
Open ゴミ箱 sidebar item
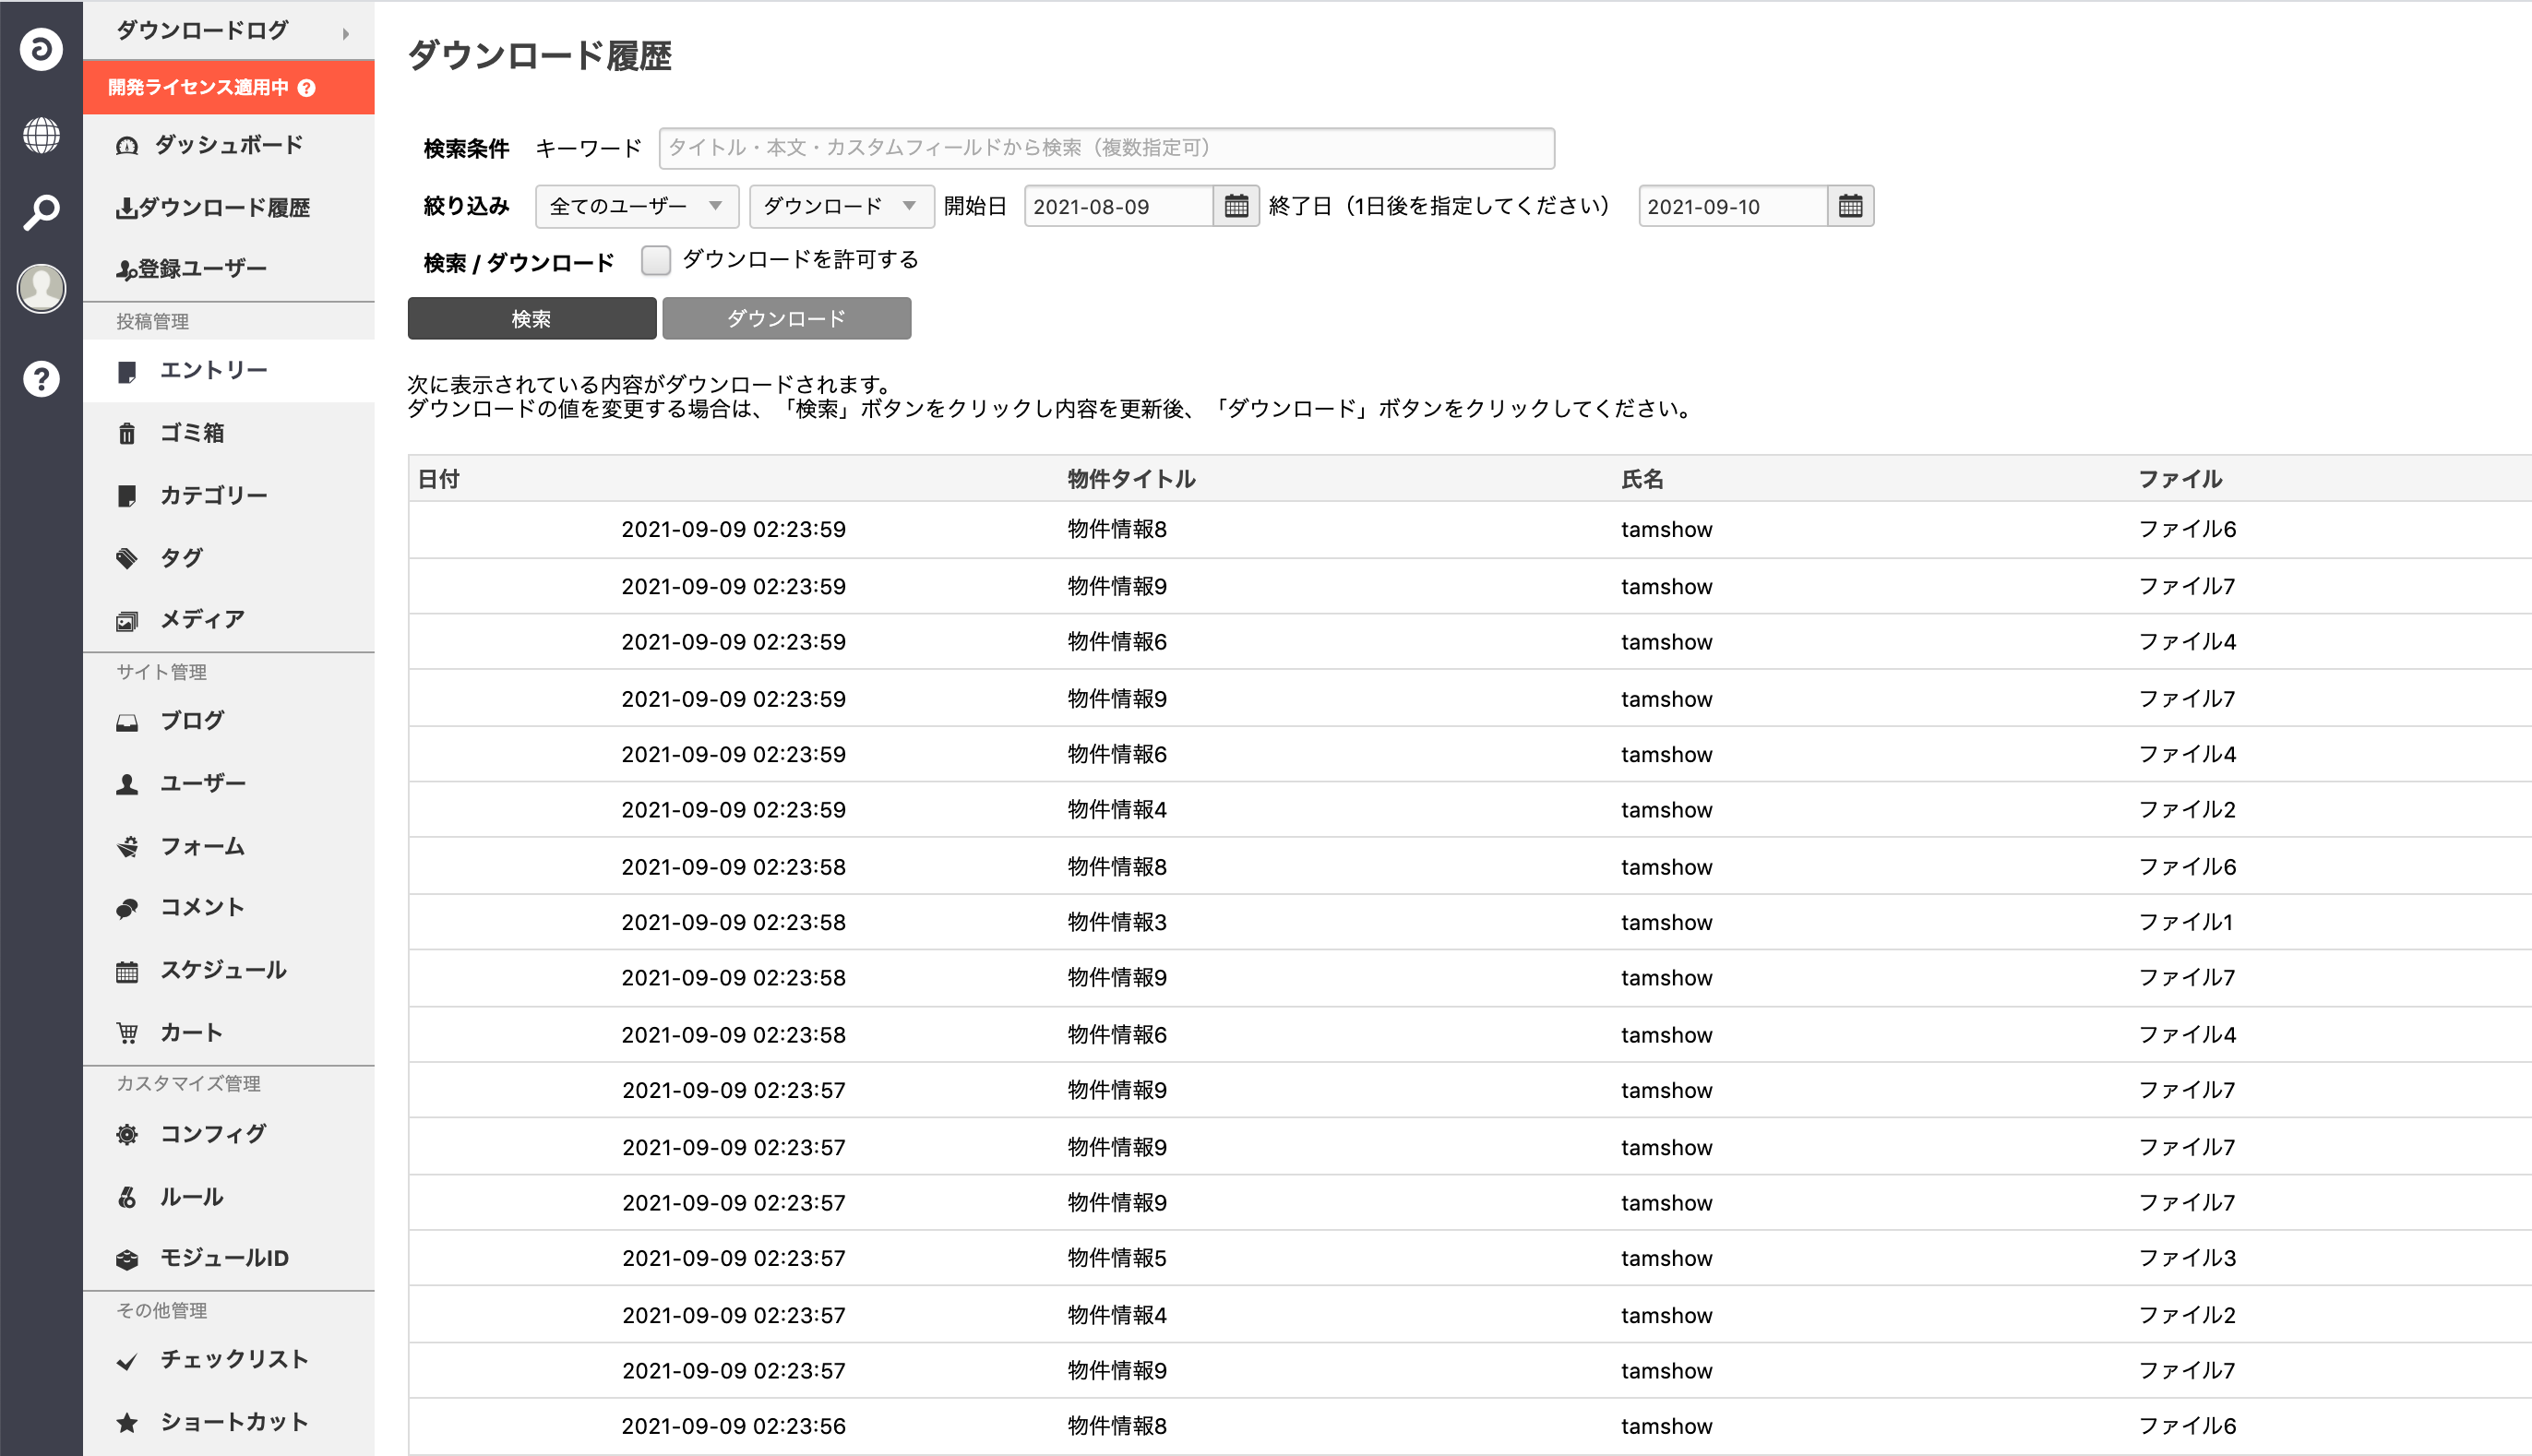click(x=229, y=433)
